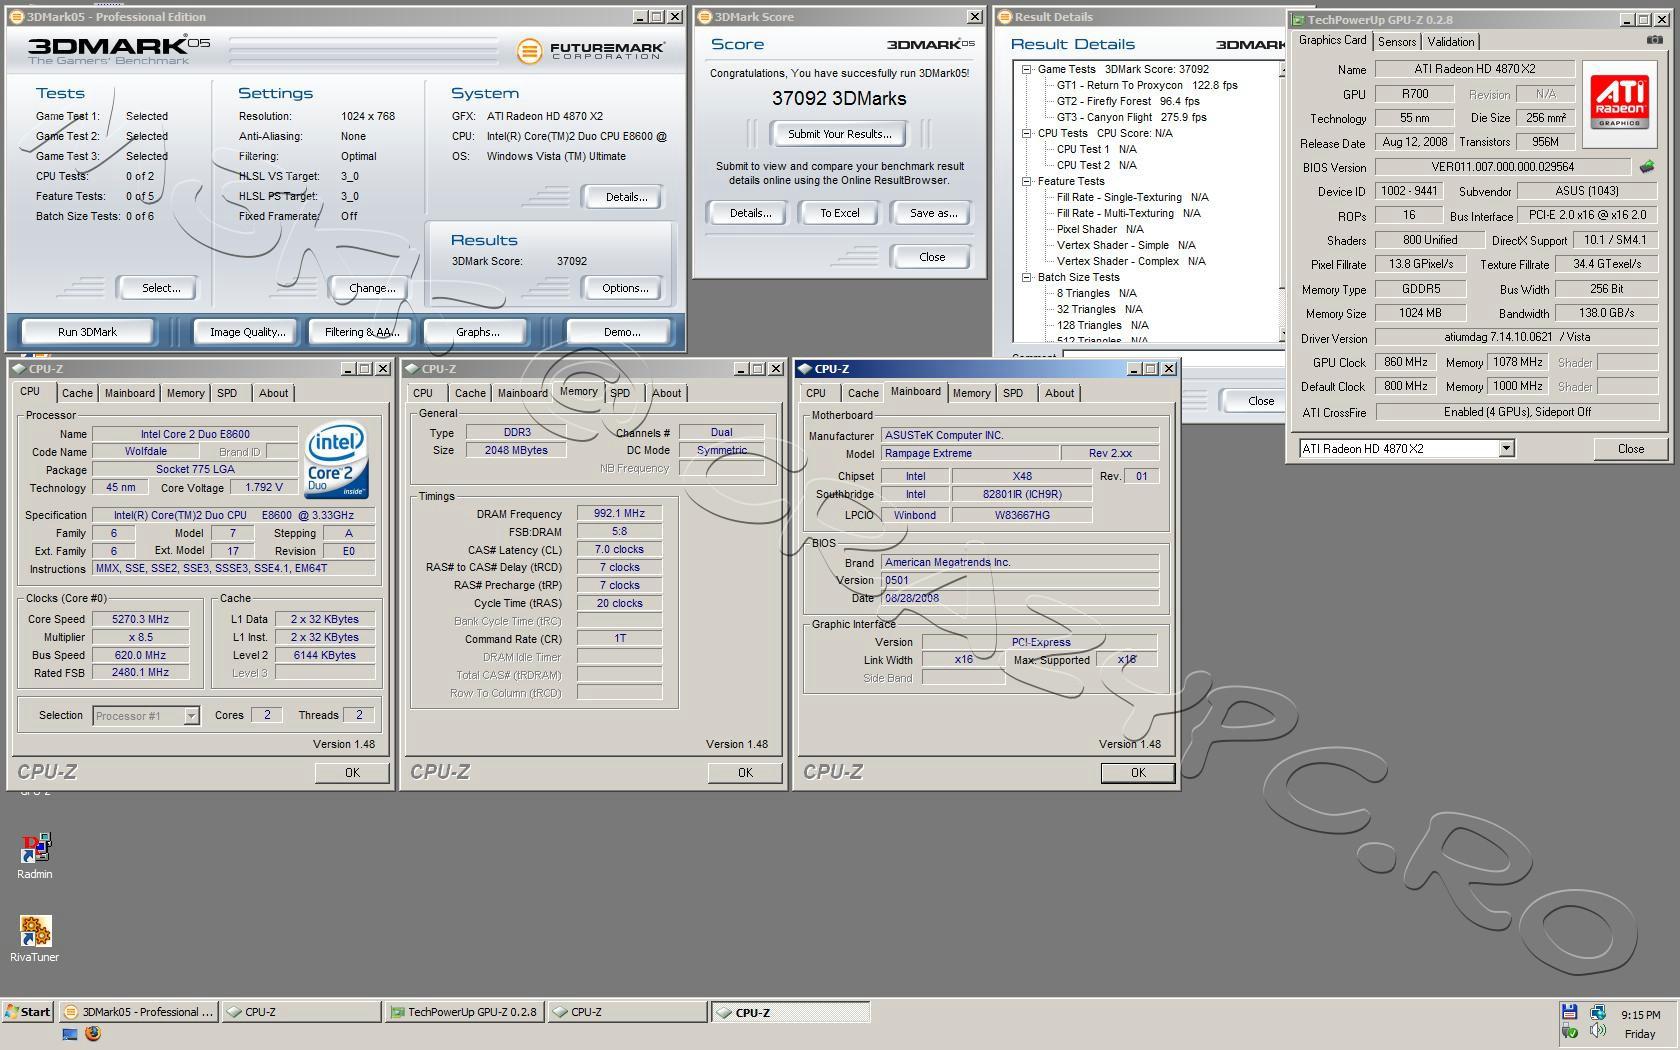The width and height of the screenshot is (1680, 1050).
Task: Click the 37092 3DMarks score text
Action: point(839,99)
